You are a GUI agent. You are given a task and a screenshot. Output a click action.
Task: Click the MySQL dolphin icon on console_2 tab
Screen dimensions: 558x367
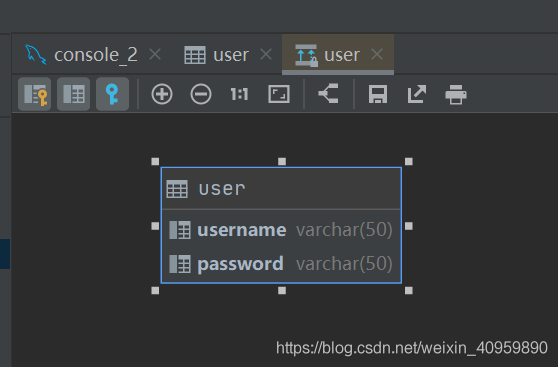(36, 54)
